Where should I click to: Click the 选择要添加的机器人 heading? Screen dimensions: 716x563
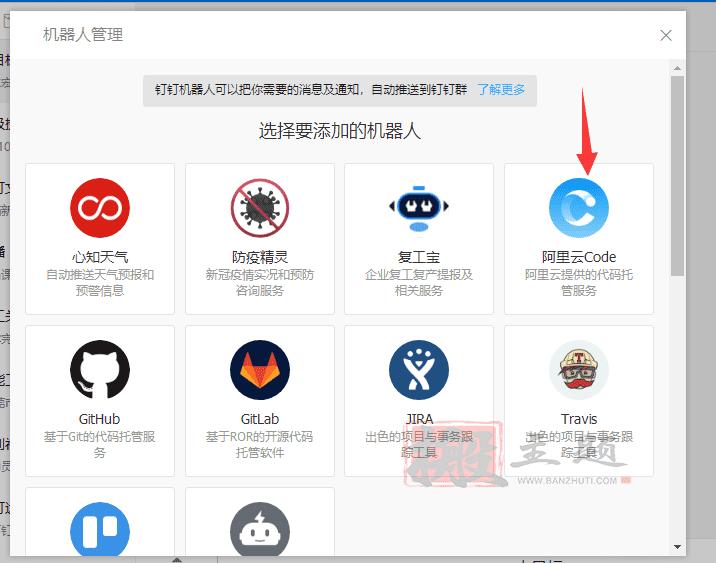point(340,131)
